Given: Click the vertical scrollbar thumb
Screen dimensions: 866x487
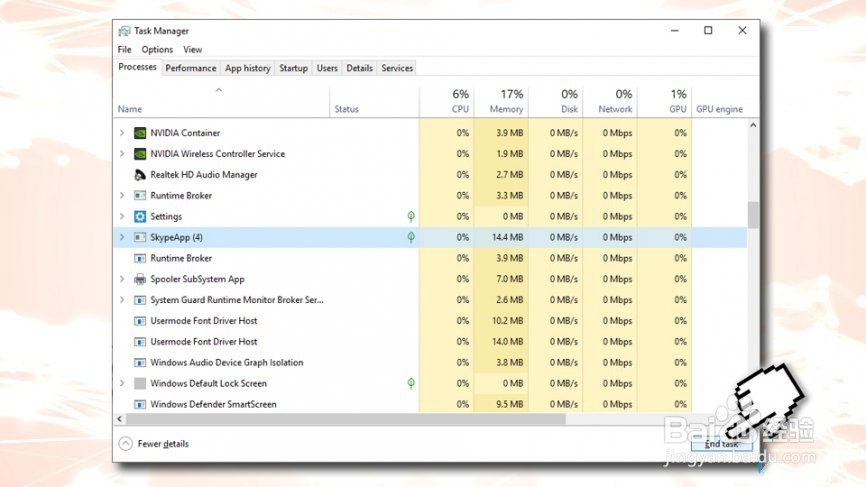Looking at the screenshot, I should click(x=753, y=215).
